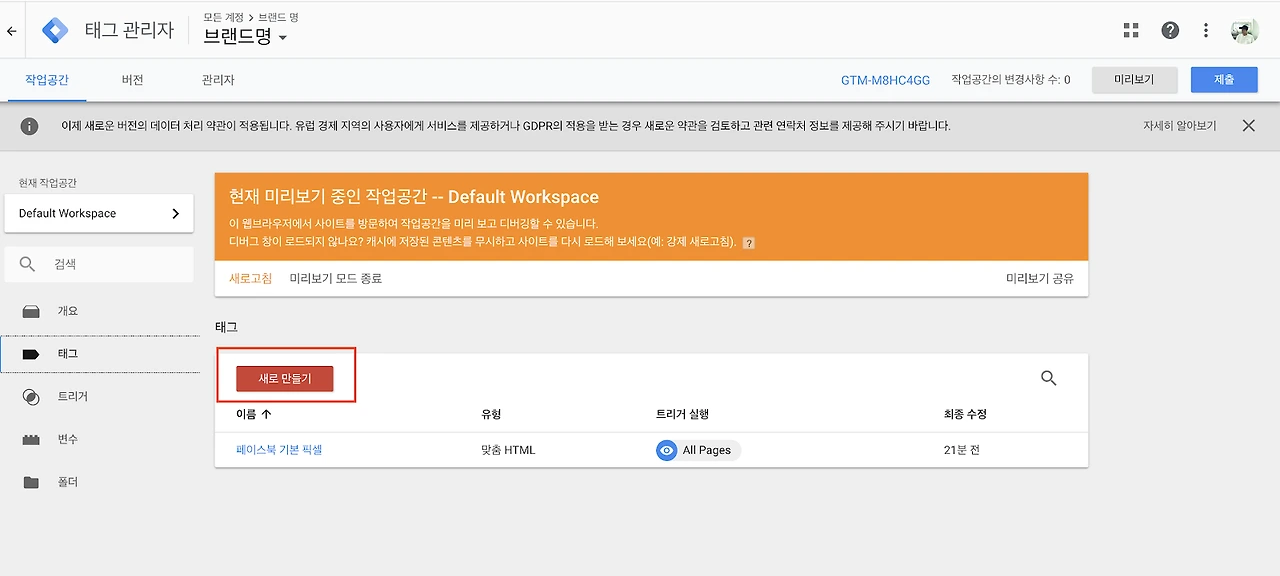This screenshot has width=1280, height=576.
Task: Select 변수 in the sidebar
Action: coord(68,439)
